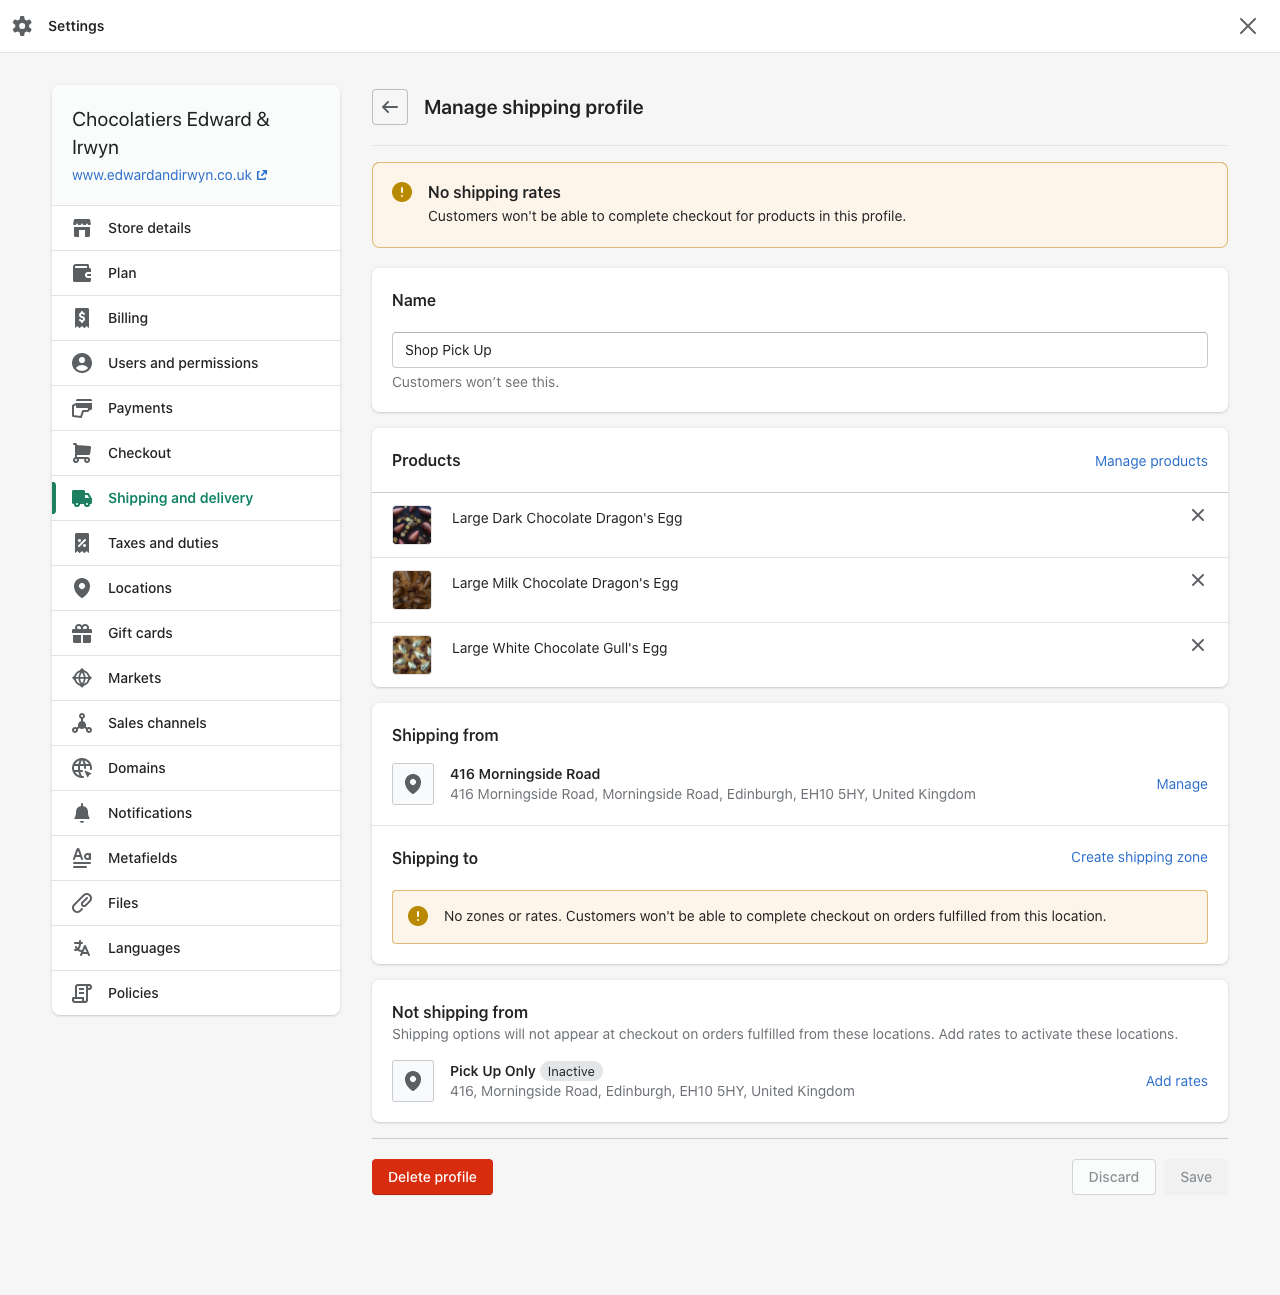
Task: Open Users and permissions settings
Action: [x=183, y=363]
